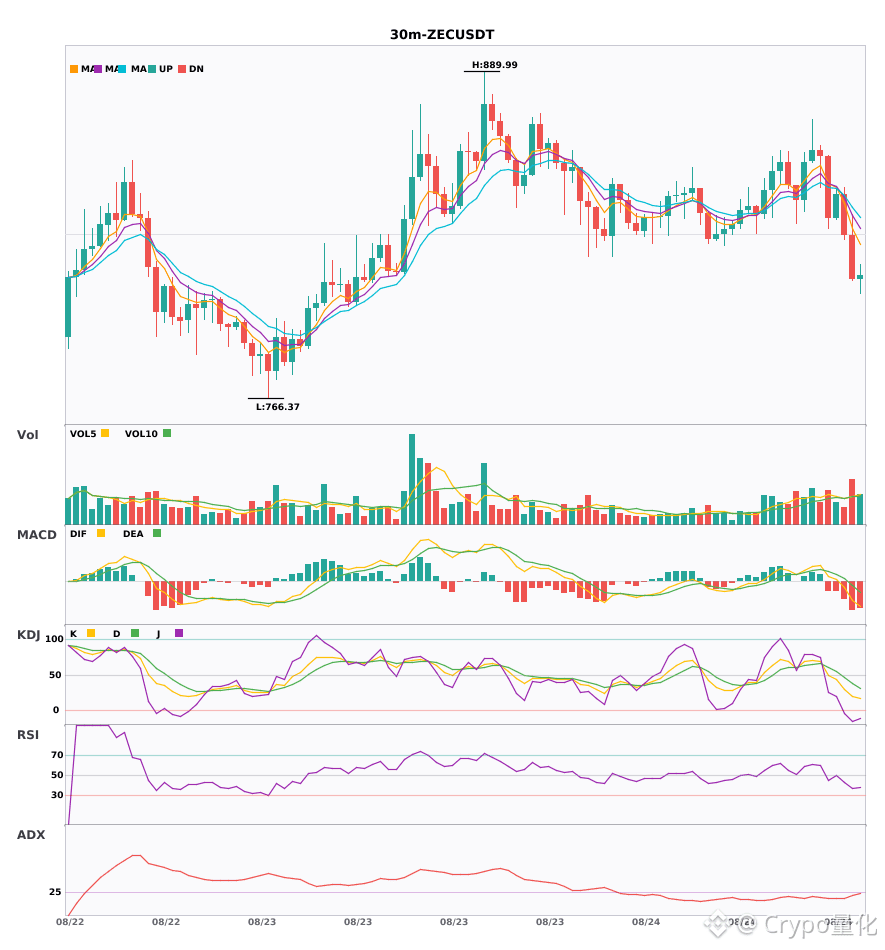The image size is (885, 950).
Task: Click the tallest green volume bar
Action: click(412, 479)
